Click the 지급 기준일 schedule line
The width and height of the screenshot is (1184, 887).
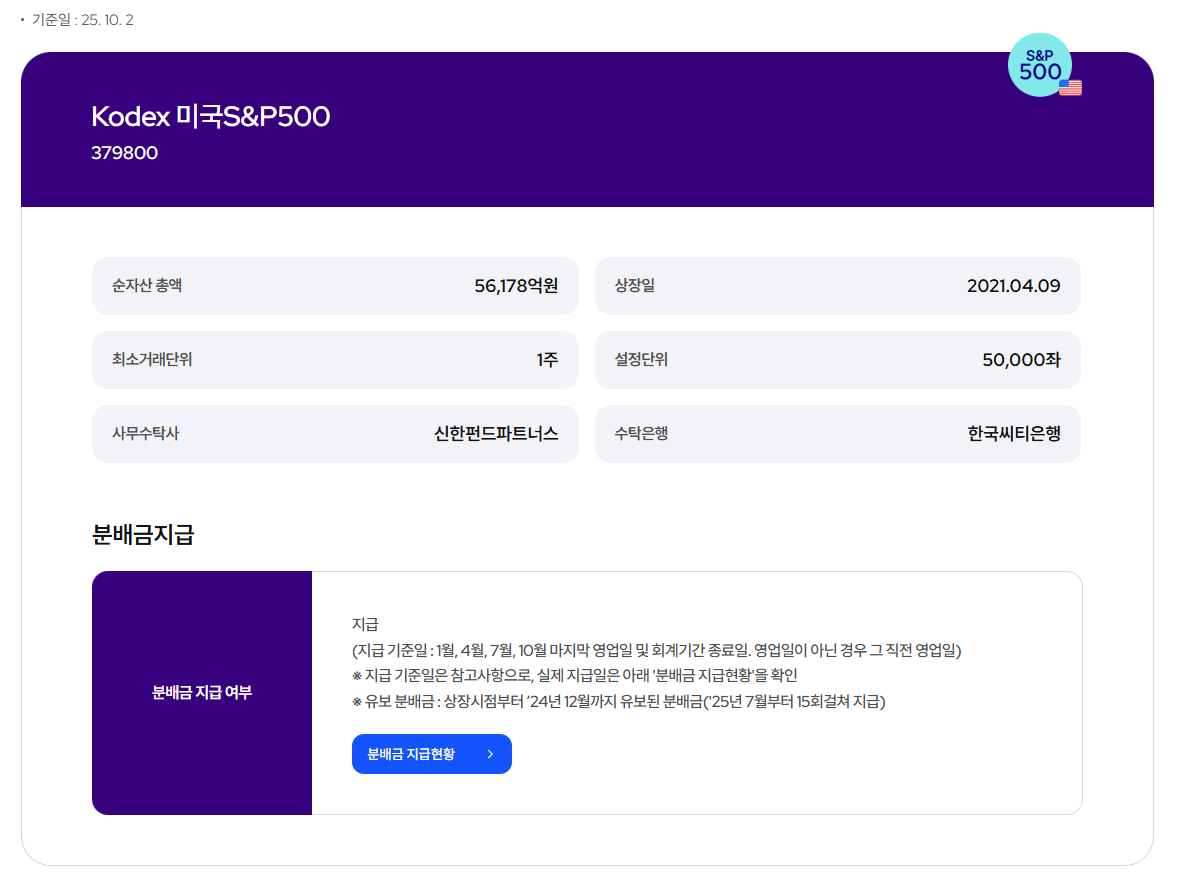tap(657, 650)
